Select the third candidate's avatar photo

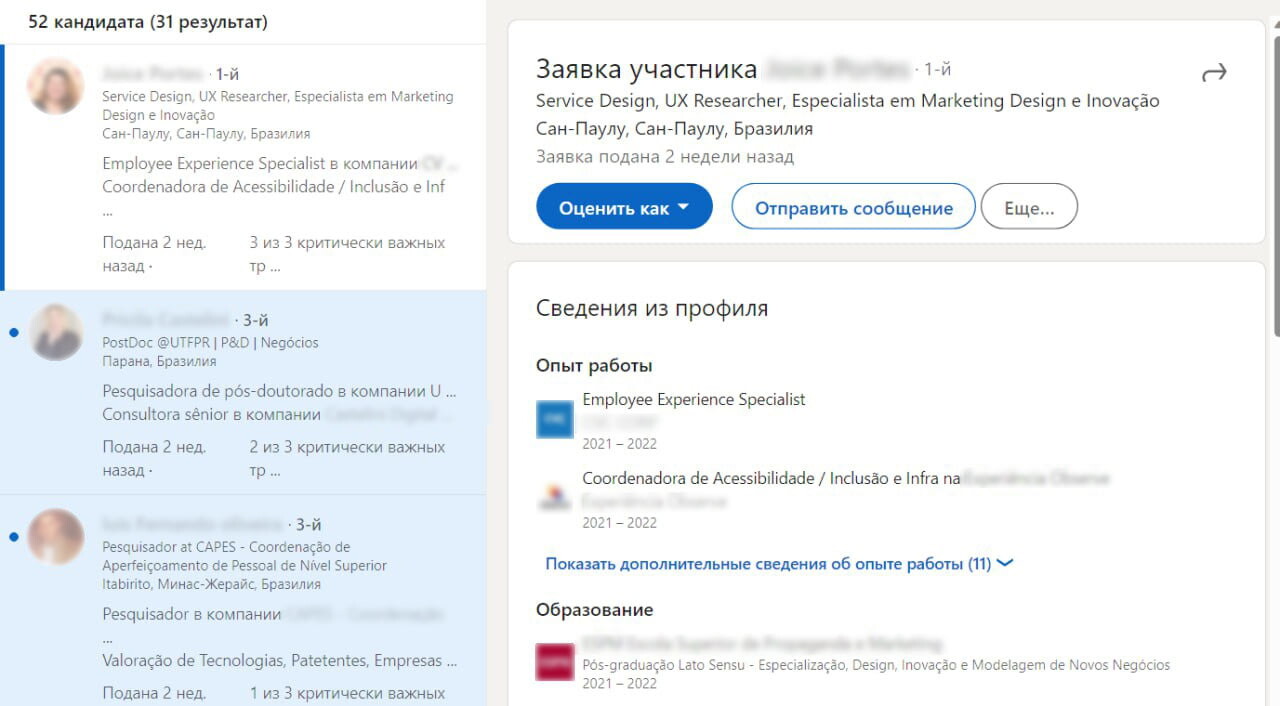click(55, 537)
